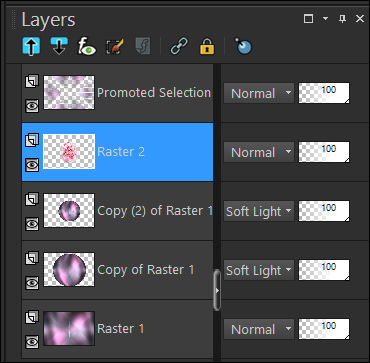Open blend mode dropdown for Raster 2
370x363 pixels.
(x=259, y=152)
